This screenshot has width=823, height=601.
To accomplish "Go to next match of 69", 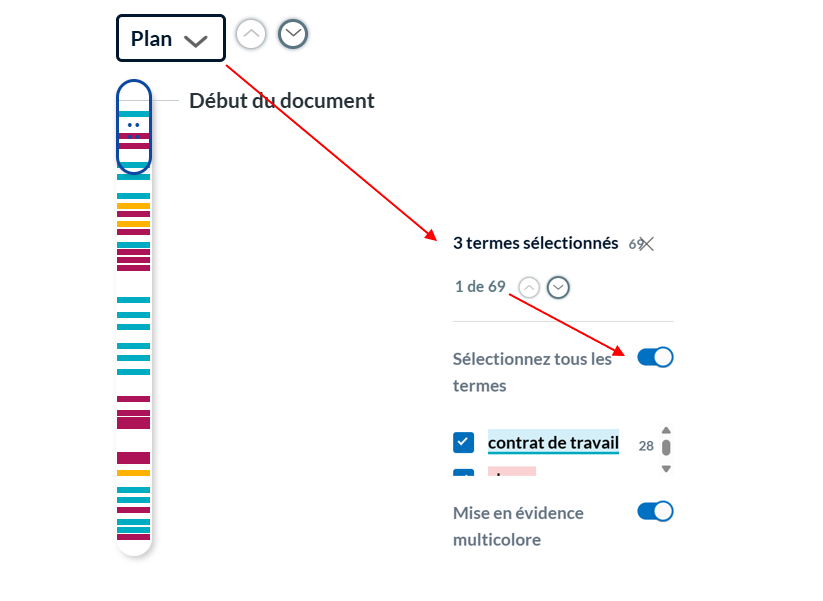I will pyautogui.click(x=558, y=287).
